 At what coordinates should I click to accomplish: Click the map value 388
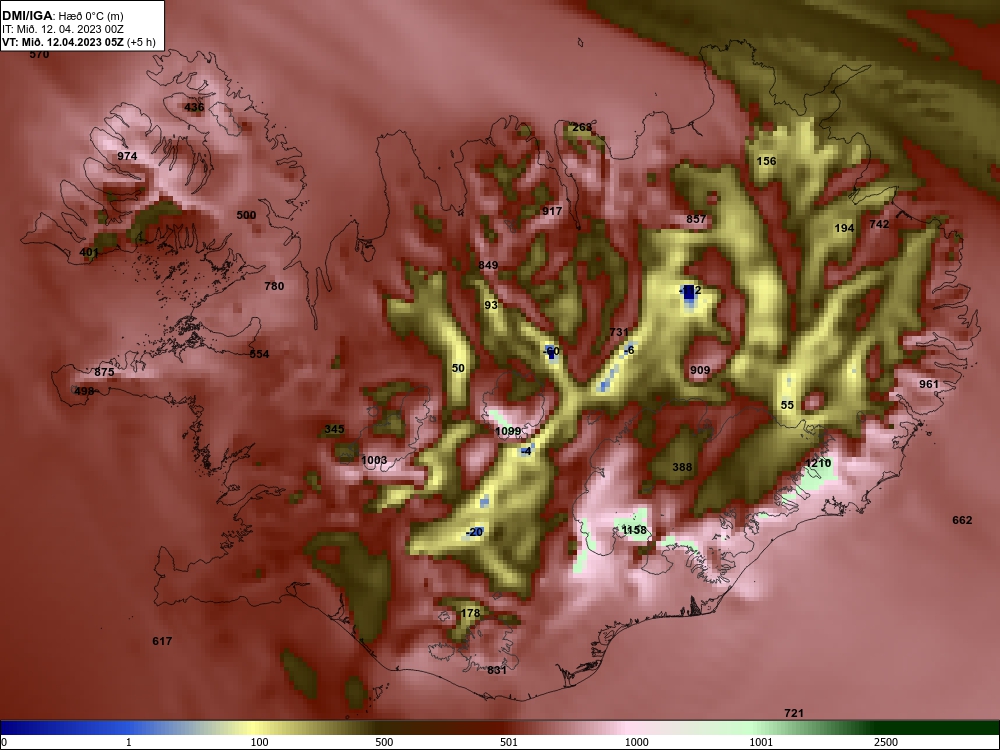point(682,467)
